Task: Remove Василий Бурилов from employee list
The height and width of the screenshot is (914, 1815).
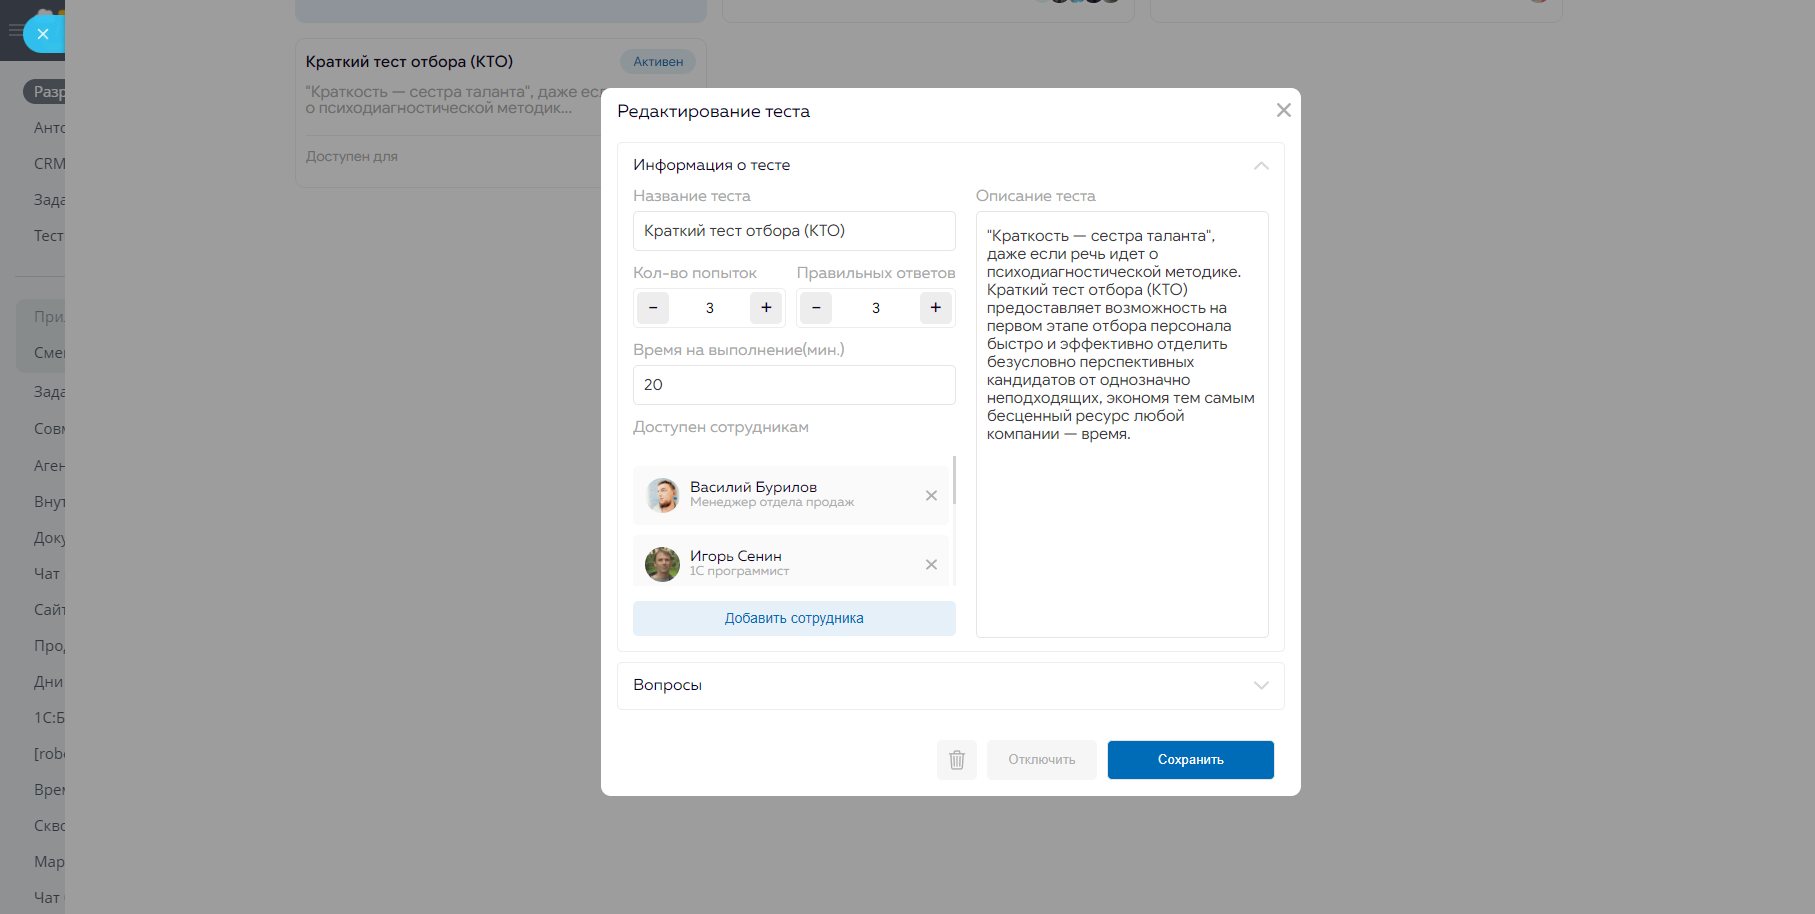Action: pyautogui.click(x=931, y=496)
